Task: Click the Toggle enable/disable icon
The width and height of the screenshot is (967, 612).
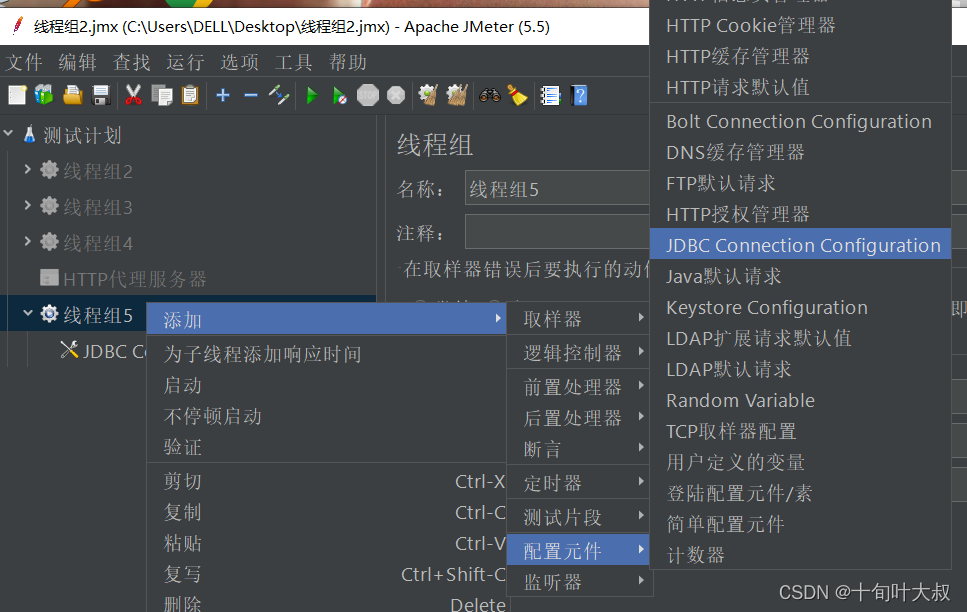Action: [279, 96]
